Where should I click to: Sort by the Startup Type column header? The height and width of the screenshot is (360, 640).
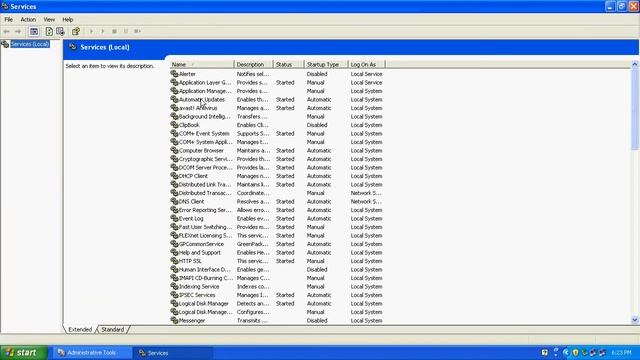click(326, 64)
